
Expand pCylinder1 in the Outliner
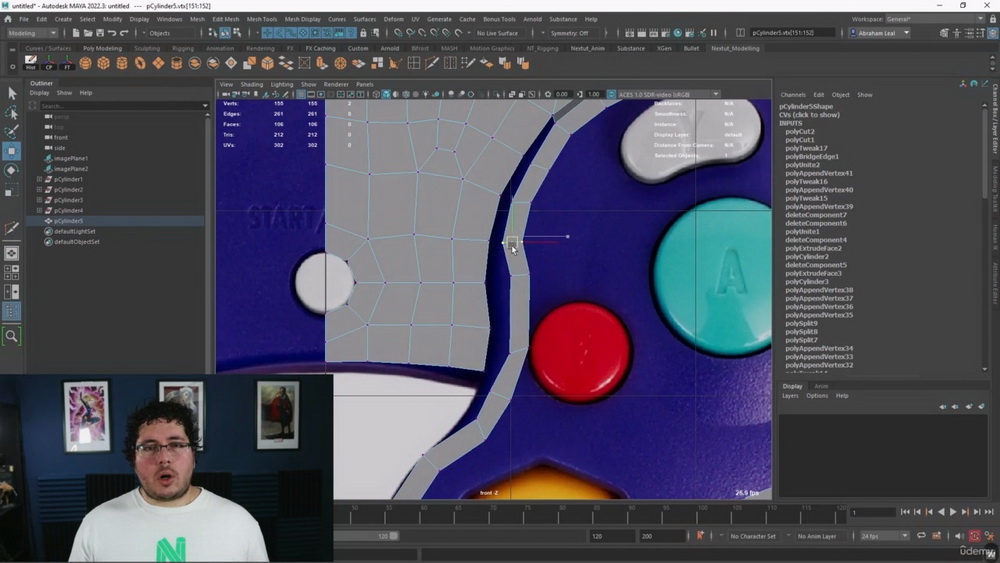pos(39,179)
